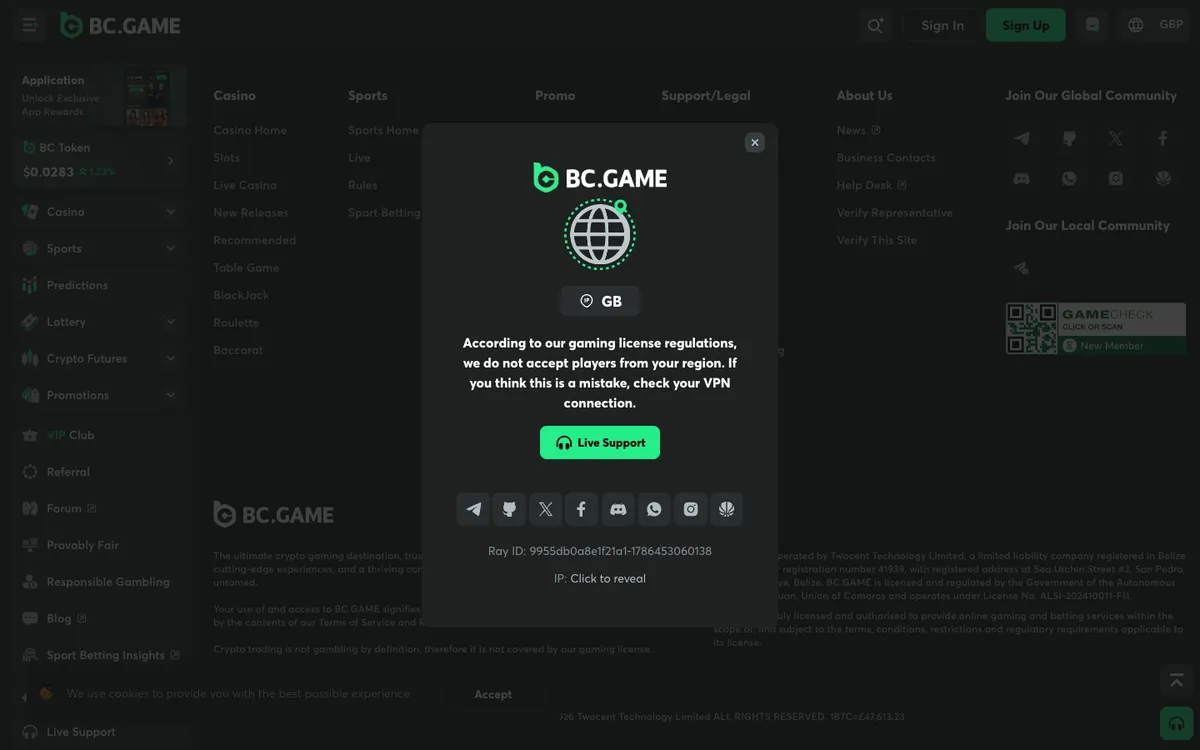Click the BC.GAME logo in the header
1200x750 pixels.
coord(120,26)
